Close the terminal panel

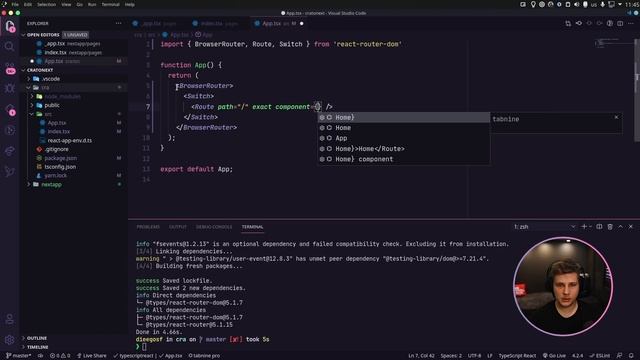click(x=631, y=227)
